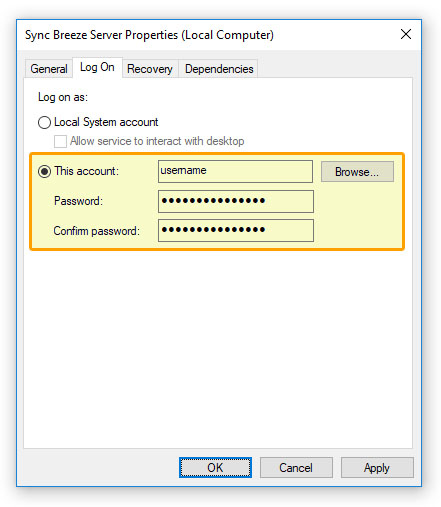Click the 'Confirm password:' label text

coord(97,231)
